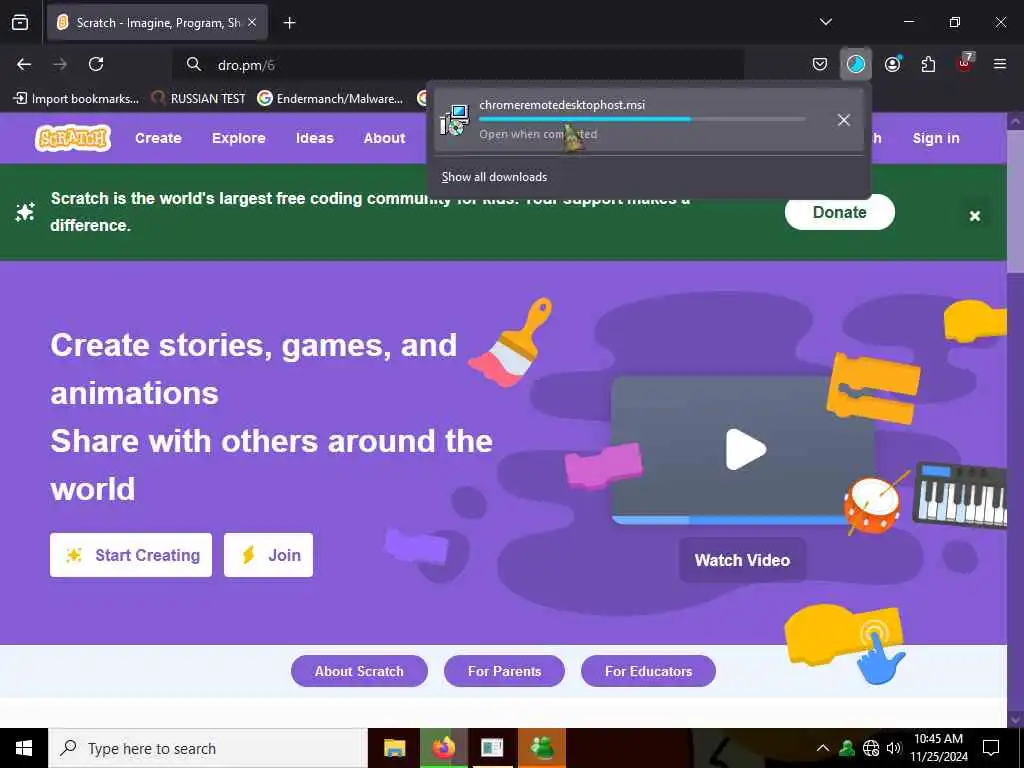Open File Explorer from taskbar
The image size is (1024, 768).
click(x=394, y=748)
